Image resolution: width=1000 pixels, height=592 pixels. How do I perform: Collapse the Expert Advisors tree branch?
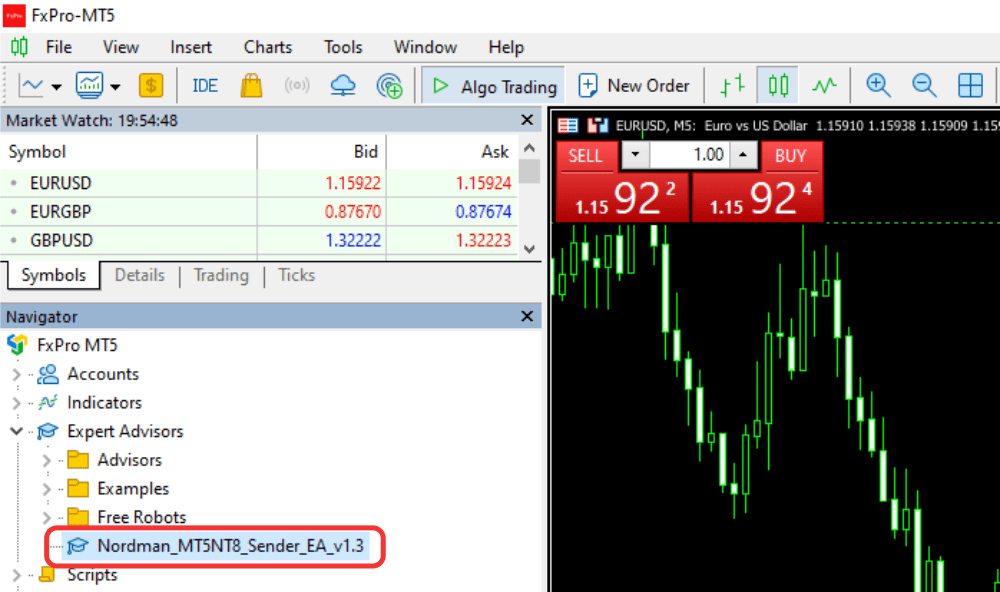click(16, 431)
